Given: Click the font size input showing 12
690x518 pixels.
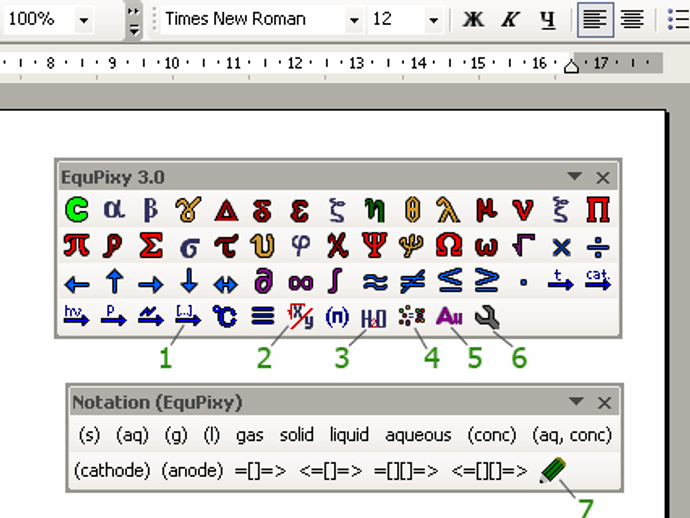Looking at the screenshot, I should coord(396,20).
